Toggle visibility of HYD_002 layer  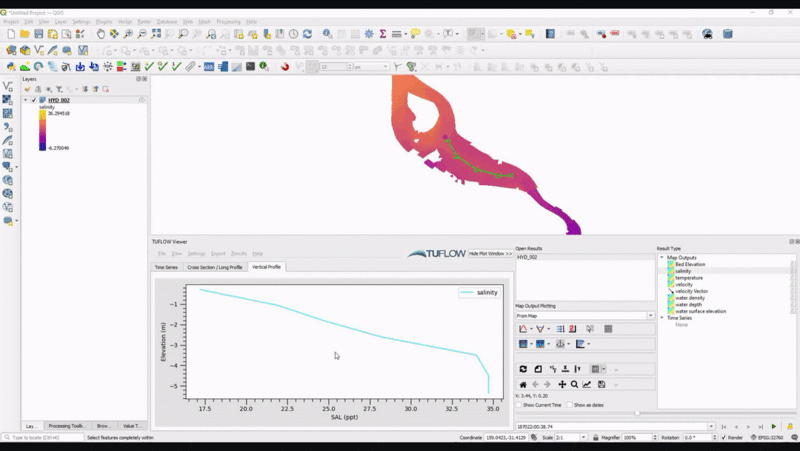click(34, 100)
